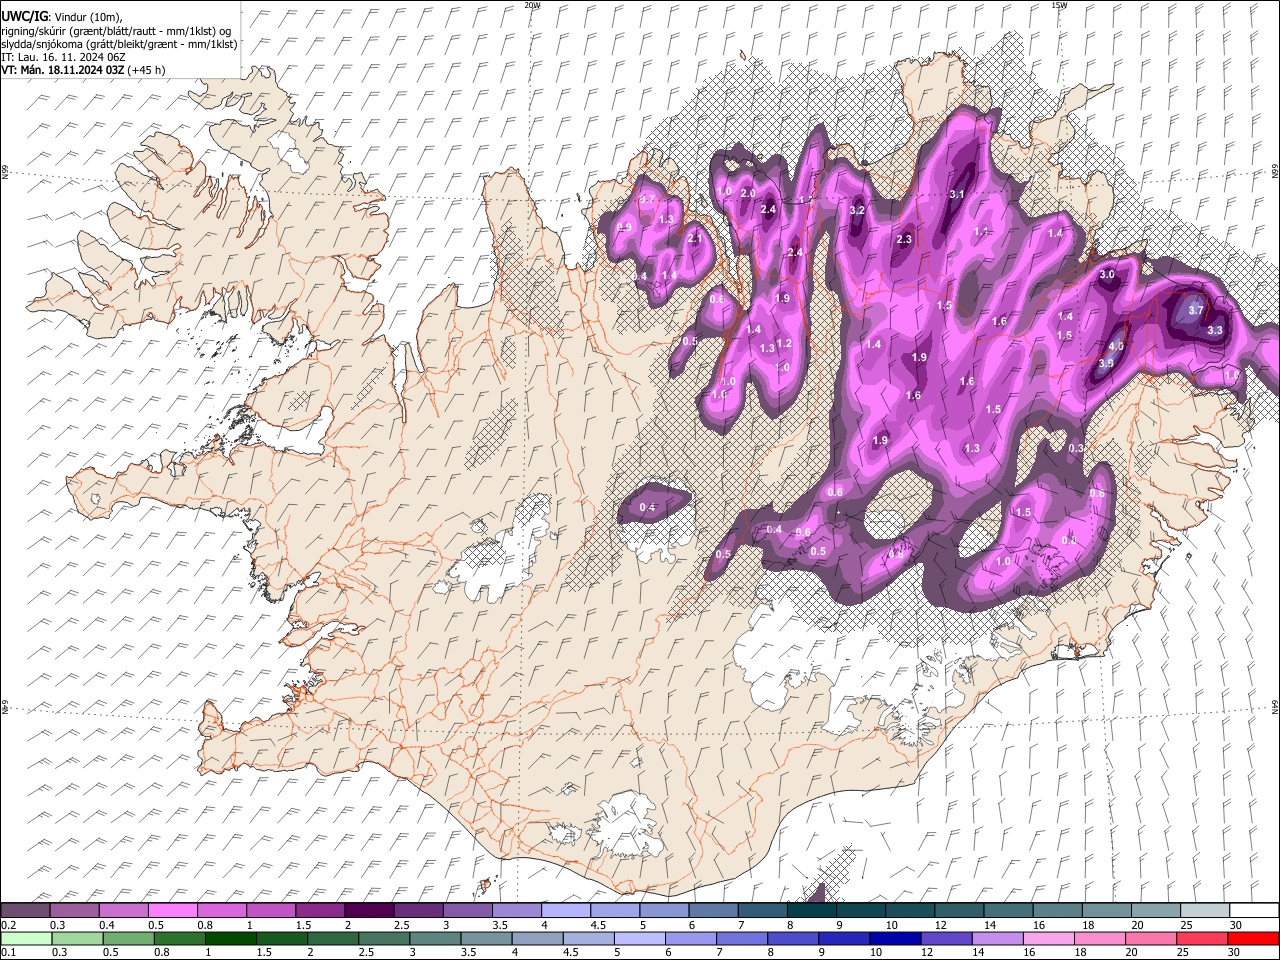Click the '2.0' snowfall value on the map
1280x960 pixels.
point(747,193)
